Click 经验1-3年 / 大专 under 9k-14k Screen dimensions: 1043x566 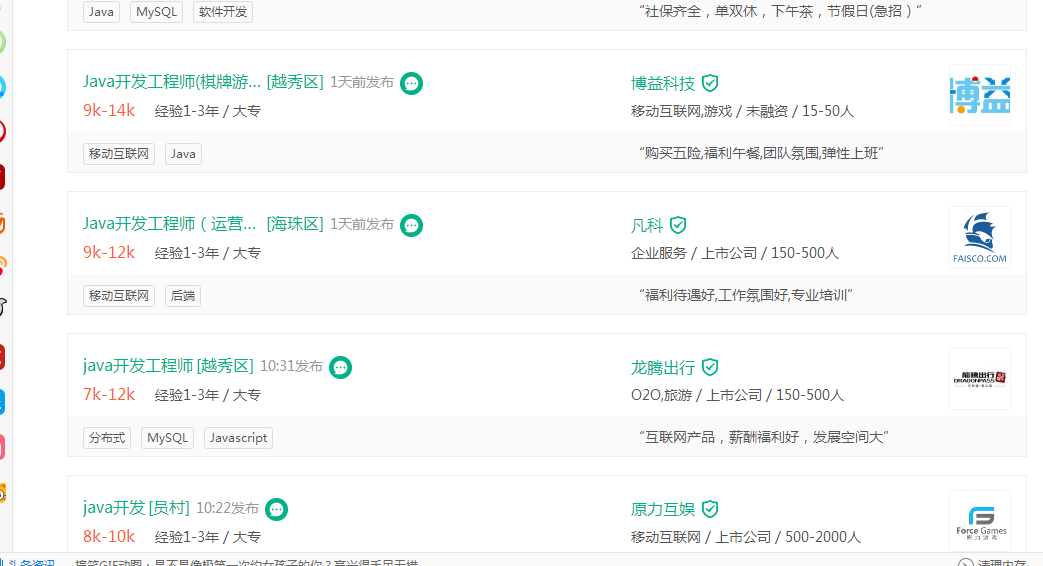pyautogui.click(x=208, y=111)
